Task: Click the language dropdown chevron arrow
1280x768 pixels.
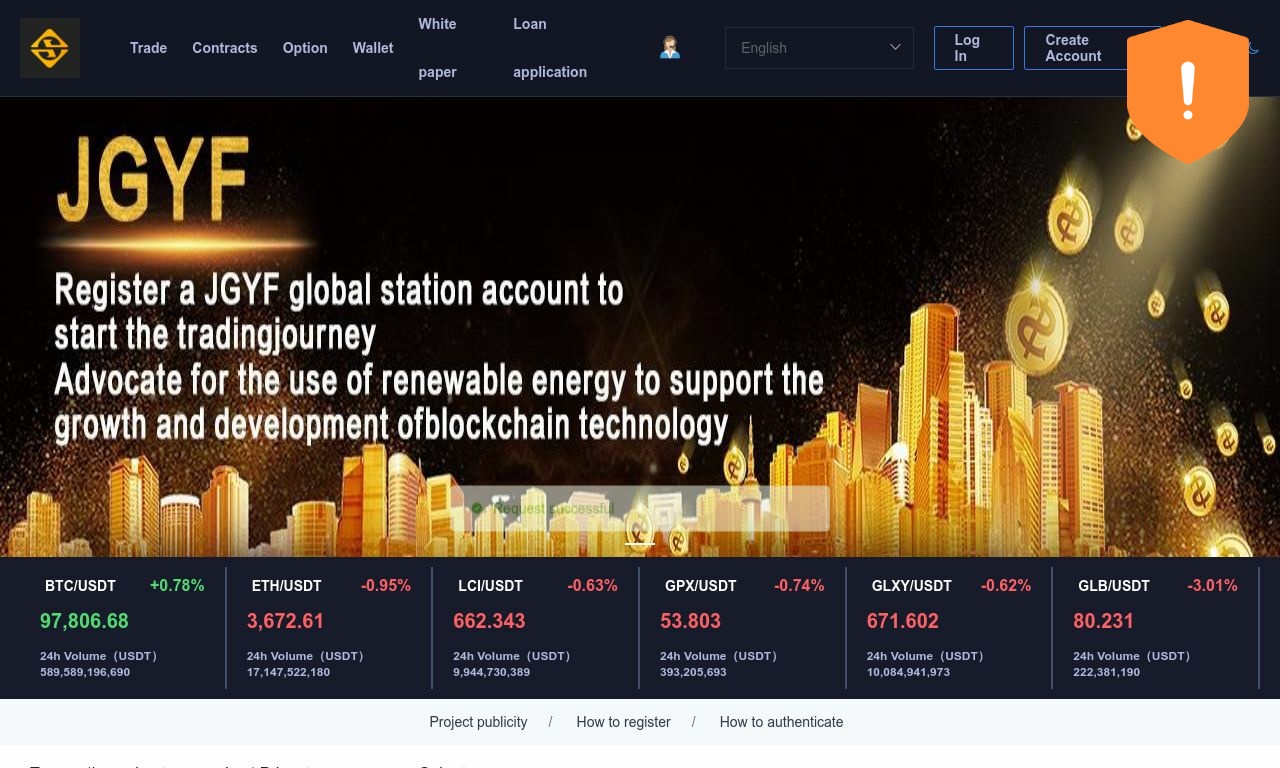Action: coord(895,47)
